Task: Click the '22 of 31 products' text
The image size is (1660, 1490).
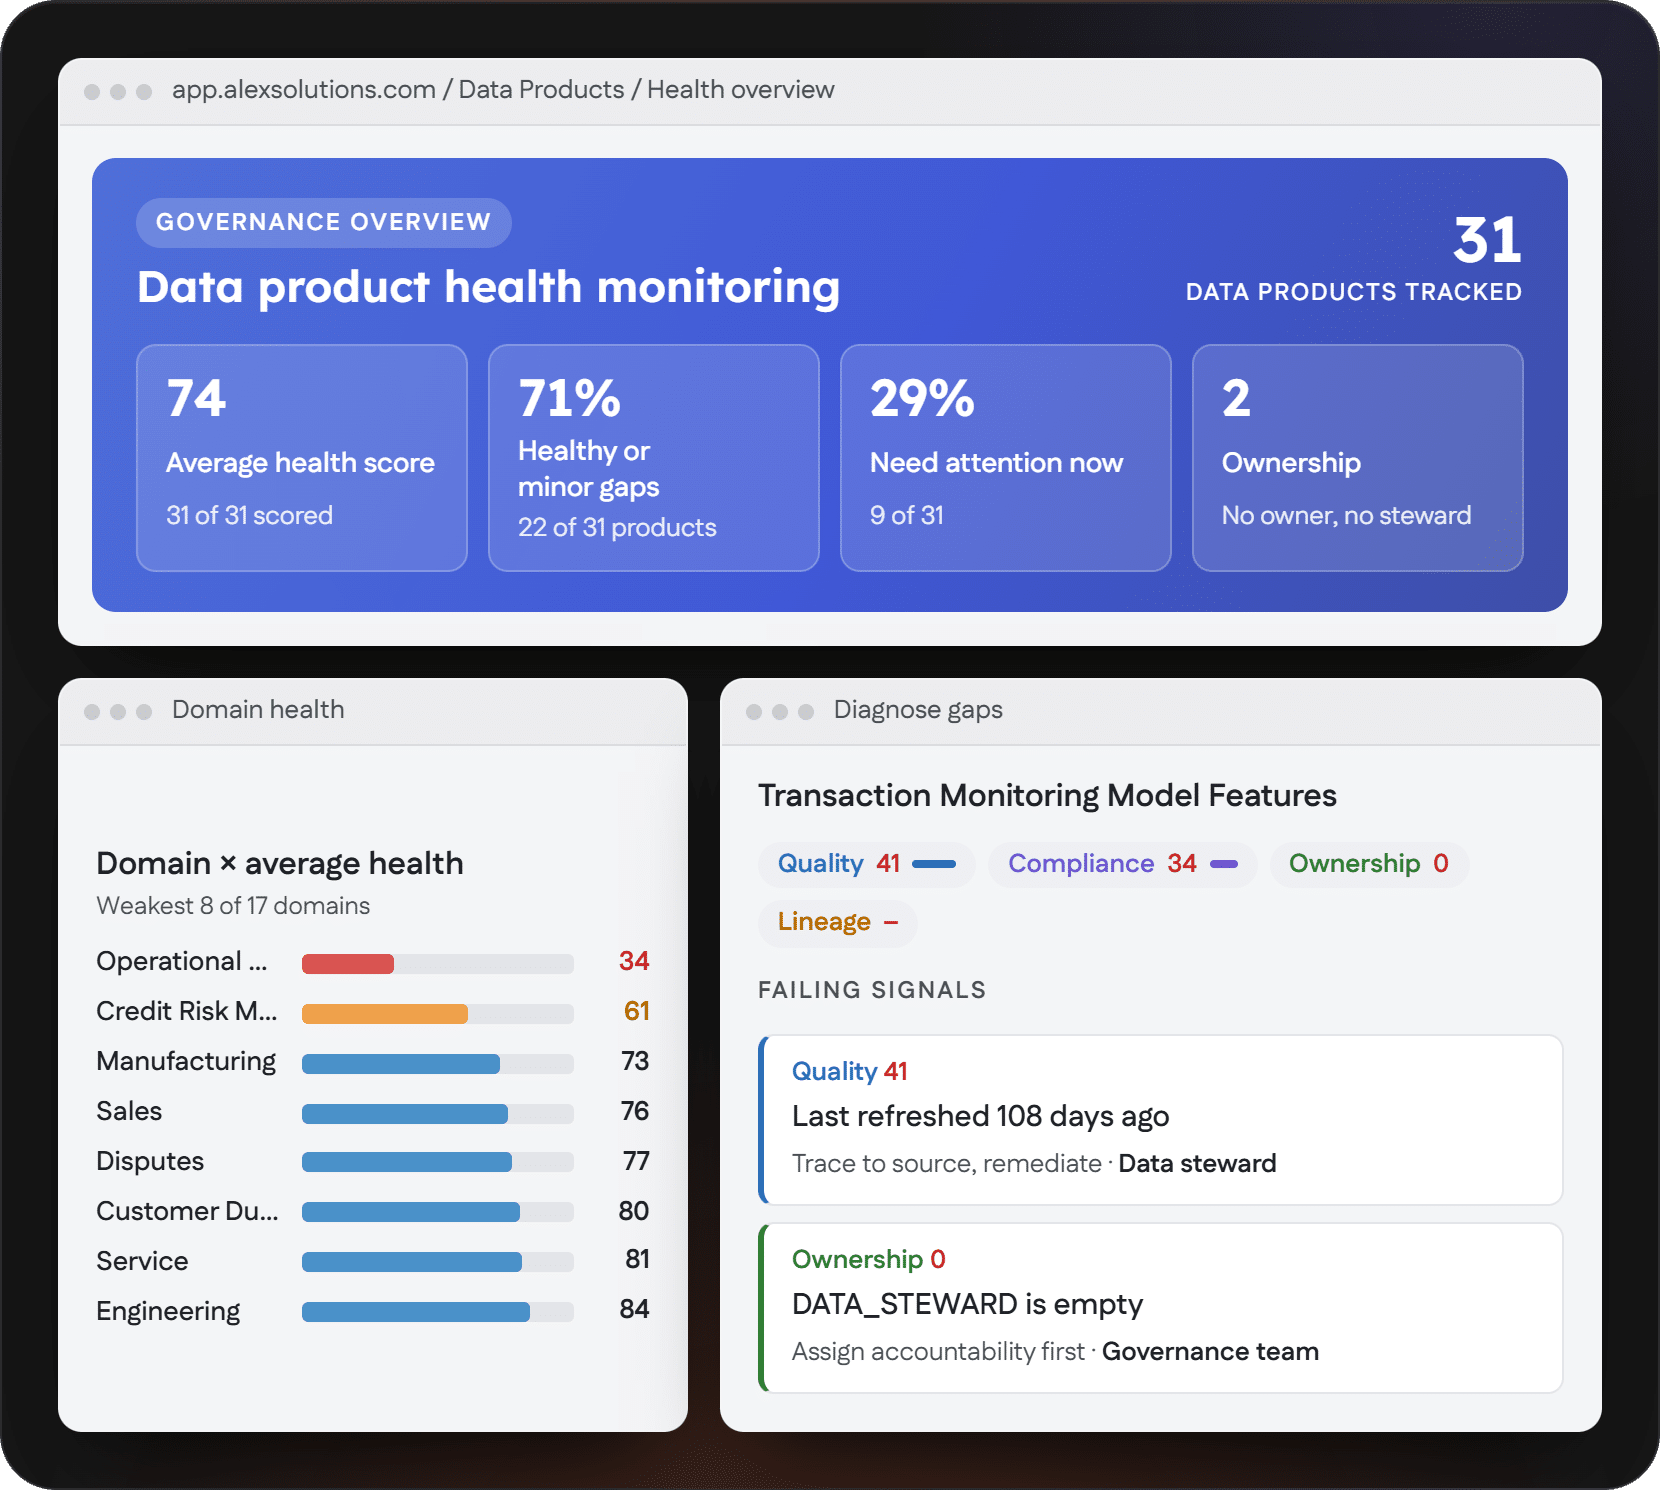Action: [617, 527]
